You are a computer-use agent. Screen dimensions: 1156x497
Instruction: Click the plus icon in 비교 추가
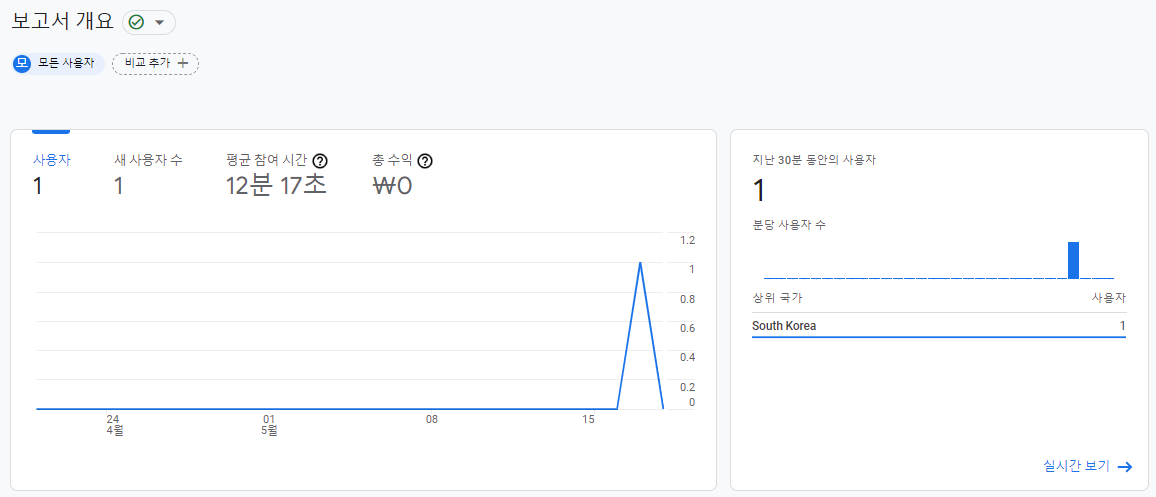(x=184, y=63)
